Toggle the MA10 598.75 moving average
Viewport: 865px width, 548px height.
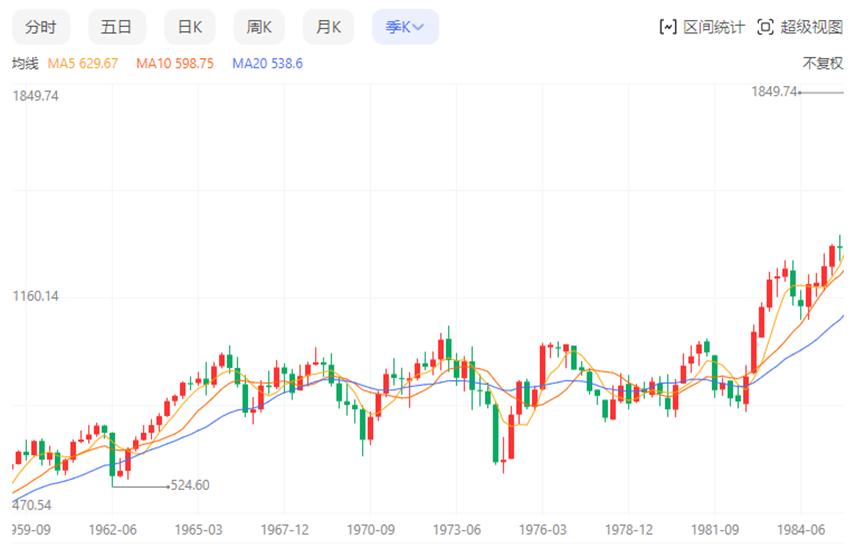(x=175, y=63)
